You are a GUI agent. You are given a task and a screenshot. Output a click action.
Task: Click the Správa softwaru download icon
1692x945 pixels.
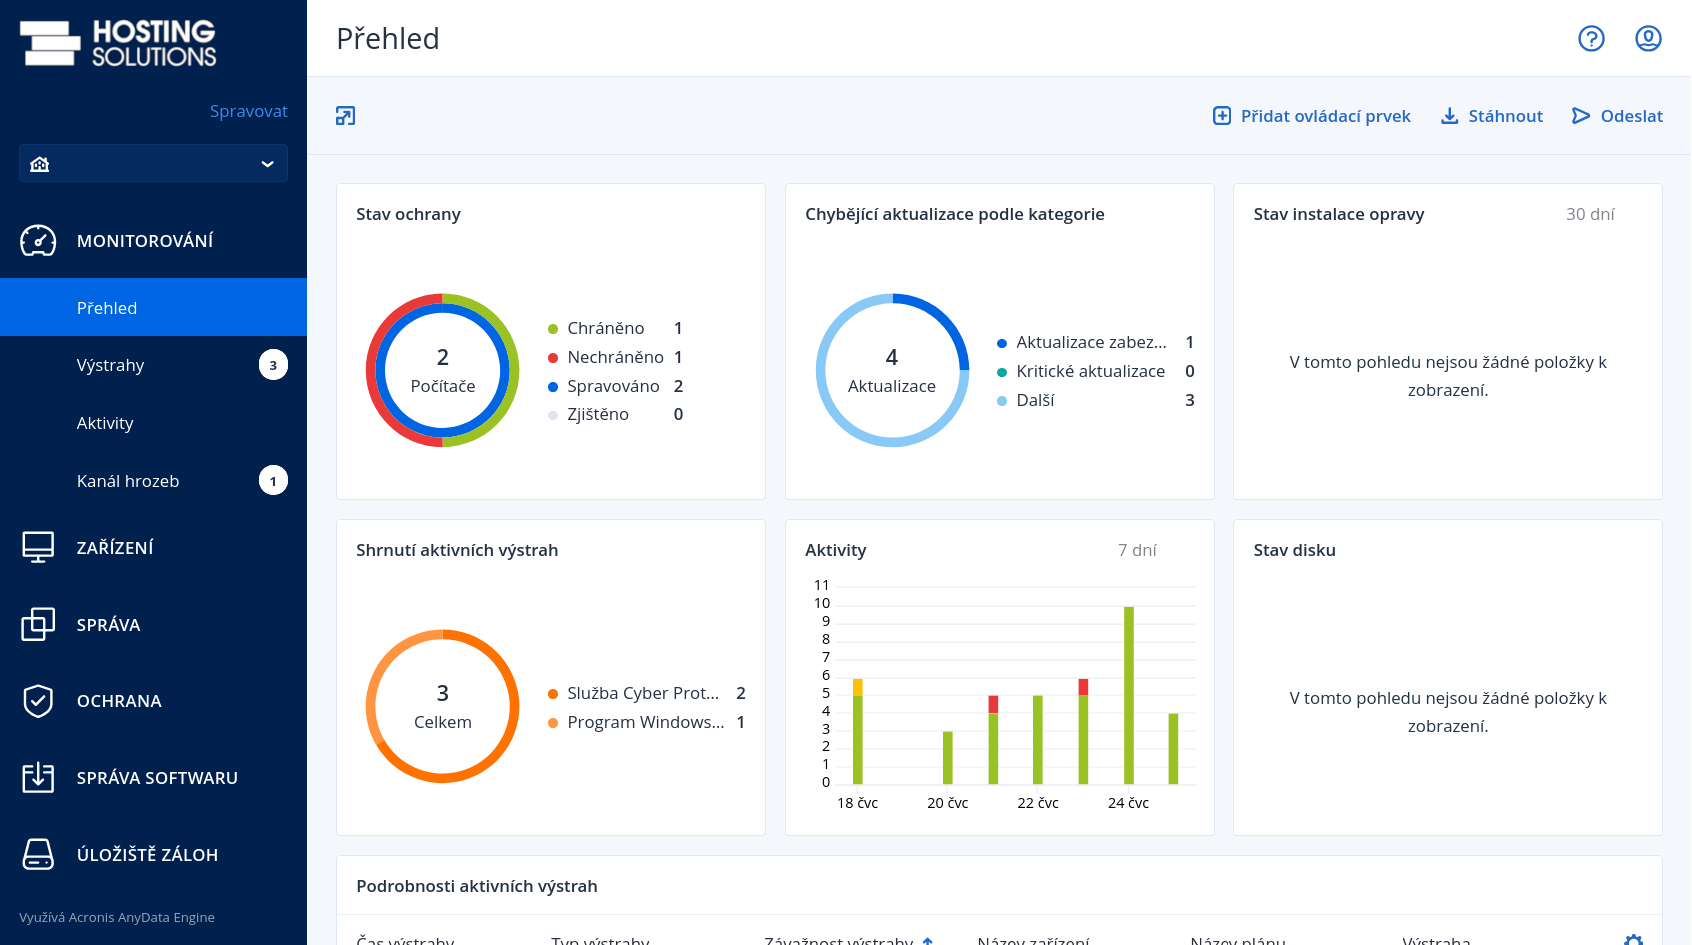38,778
